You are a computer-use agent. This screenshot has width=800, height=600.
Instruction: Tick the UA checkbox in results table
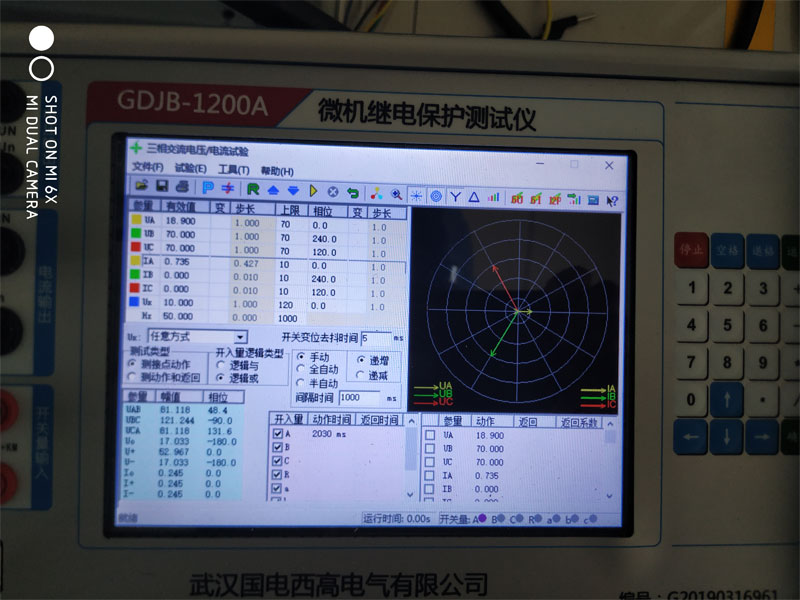pos(429,435)
